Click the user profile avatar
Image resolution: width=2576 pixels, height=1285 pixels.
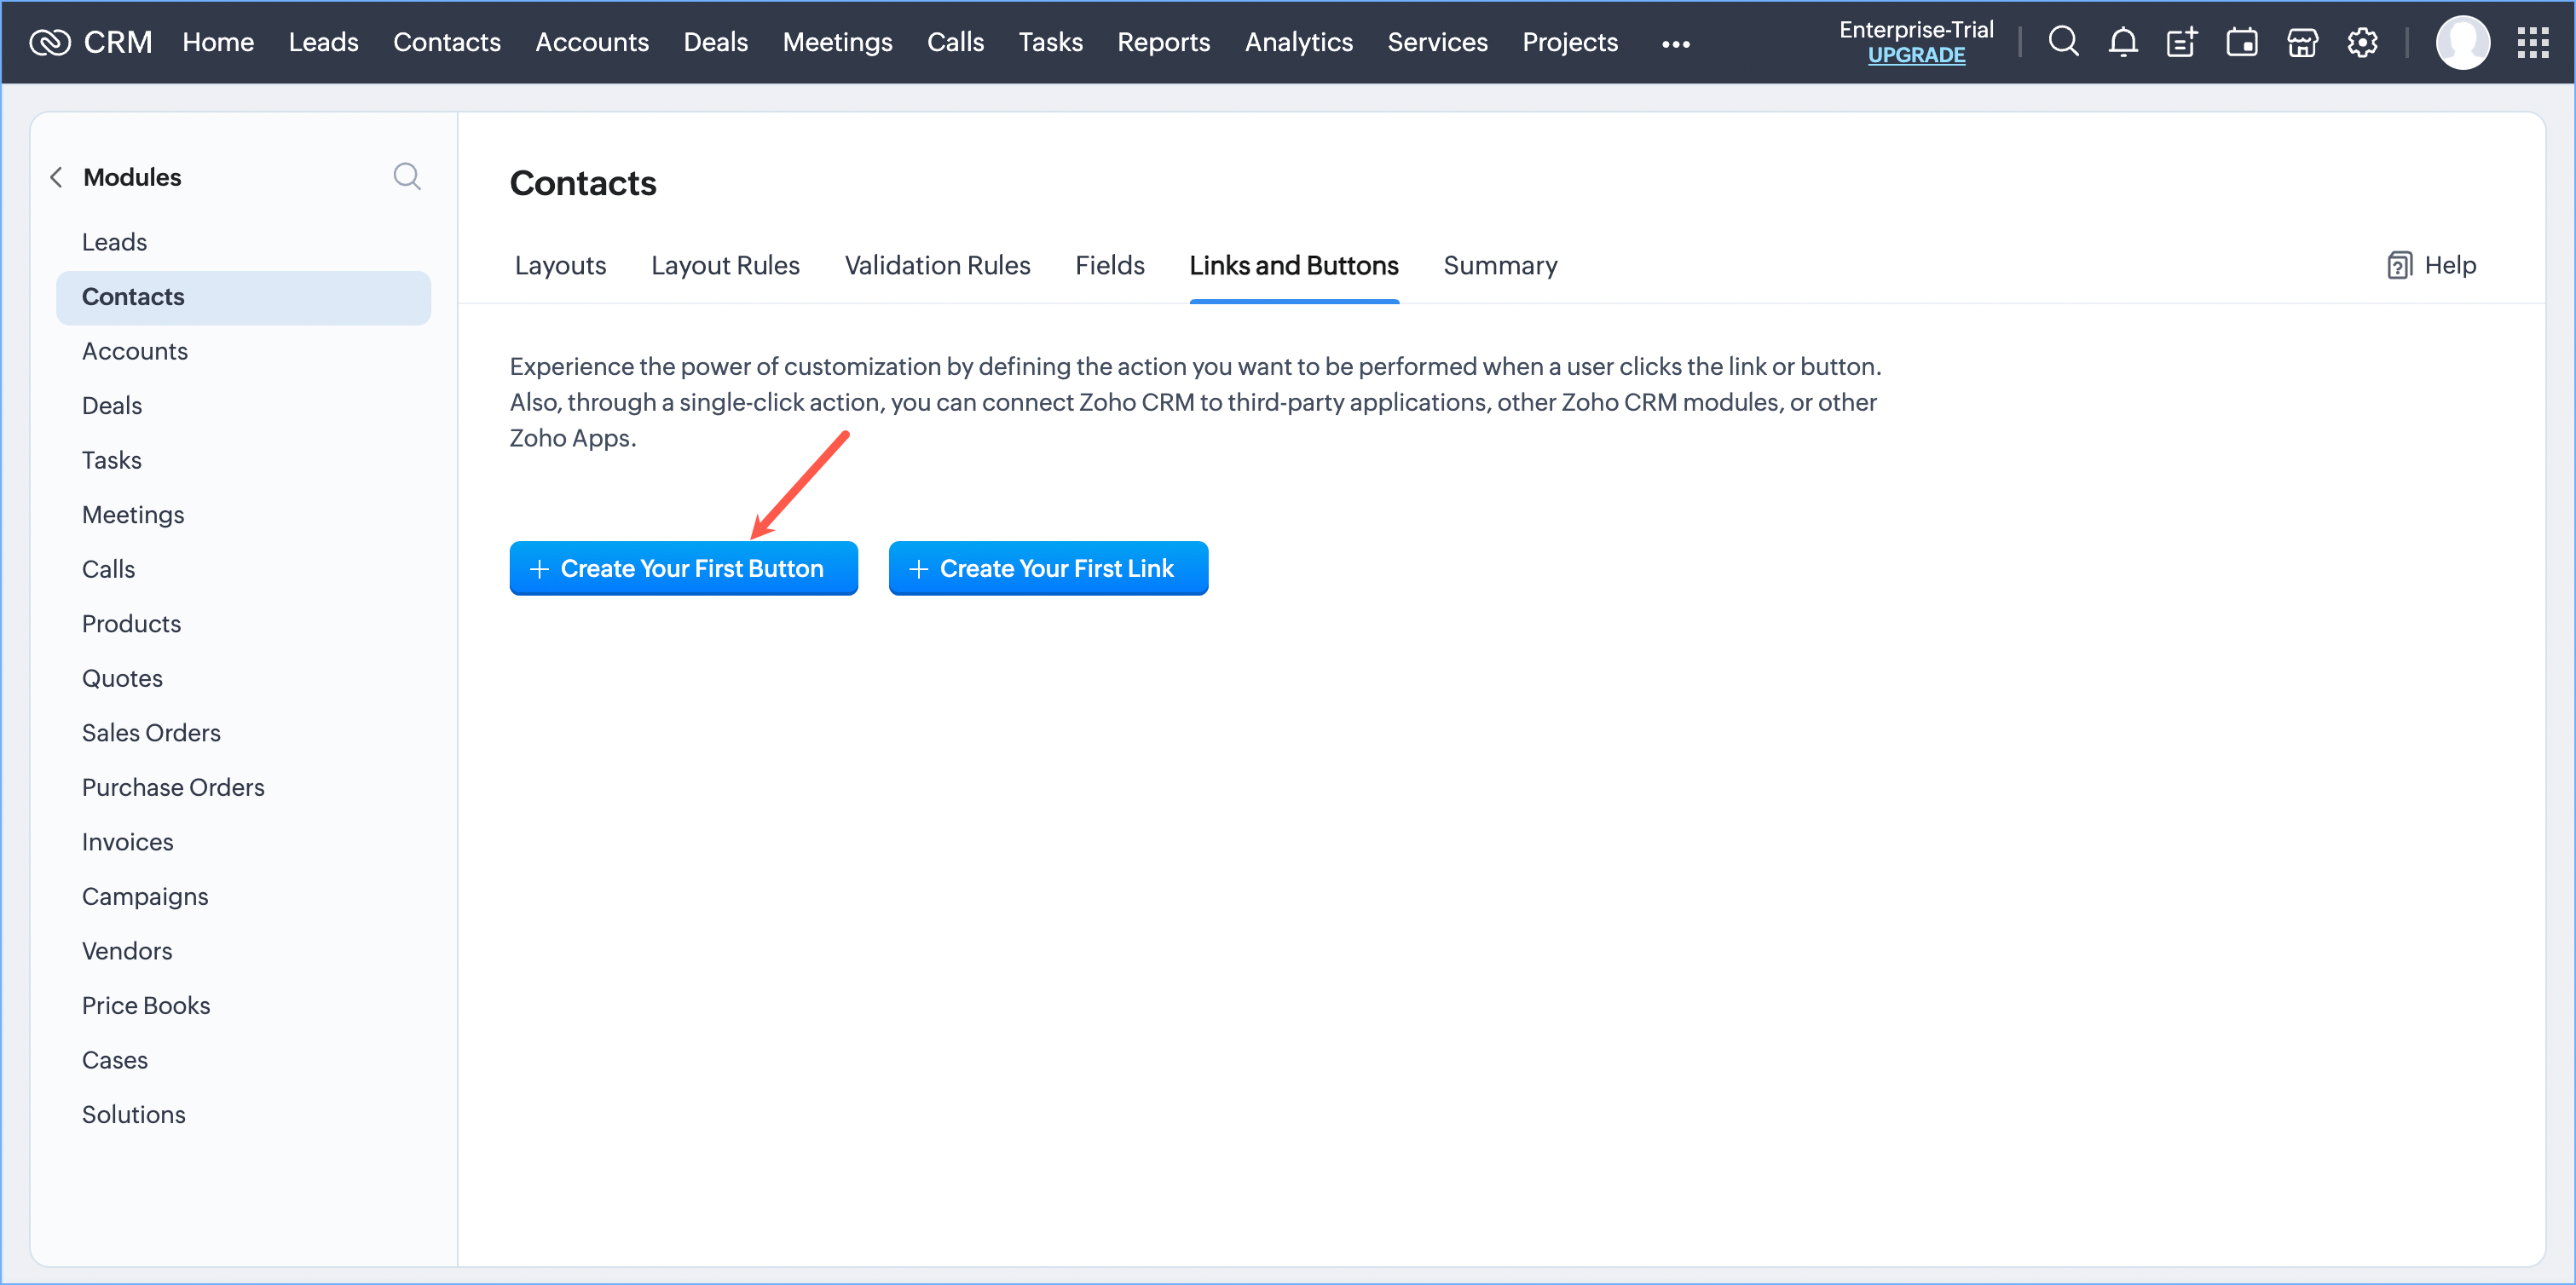pyautogui.click(x=2462, y=42)
